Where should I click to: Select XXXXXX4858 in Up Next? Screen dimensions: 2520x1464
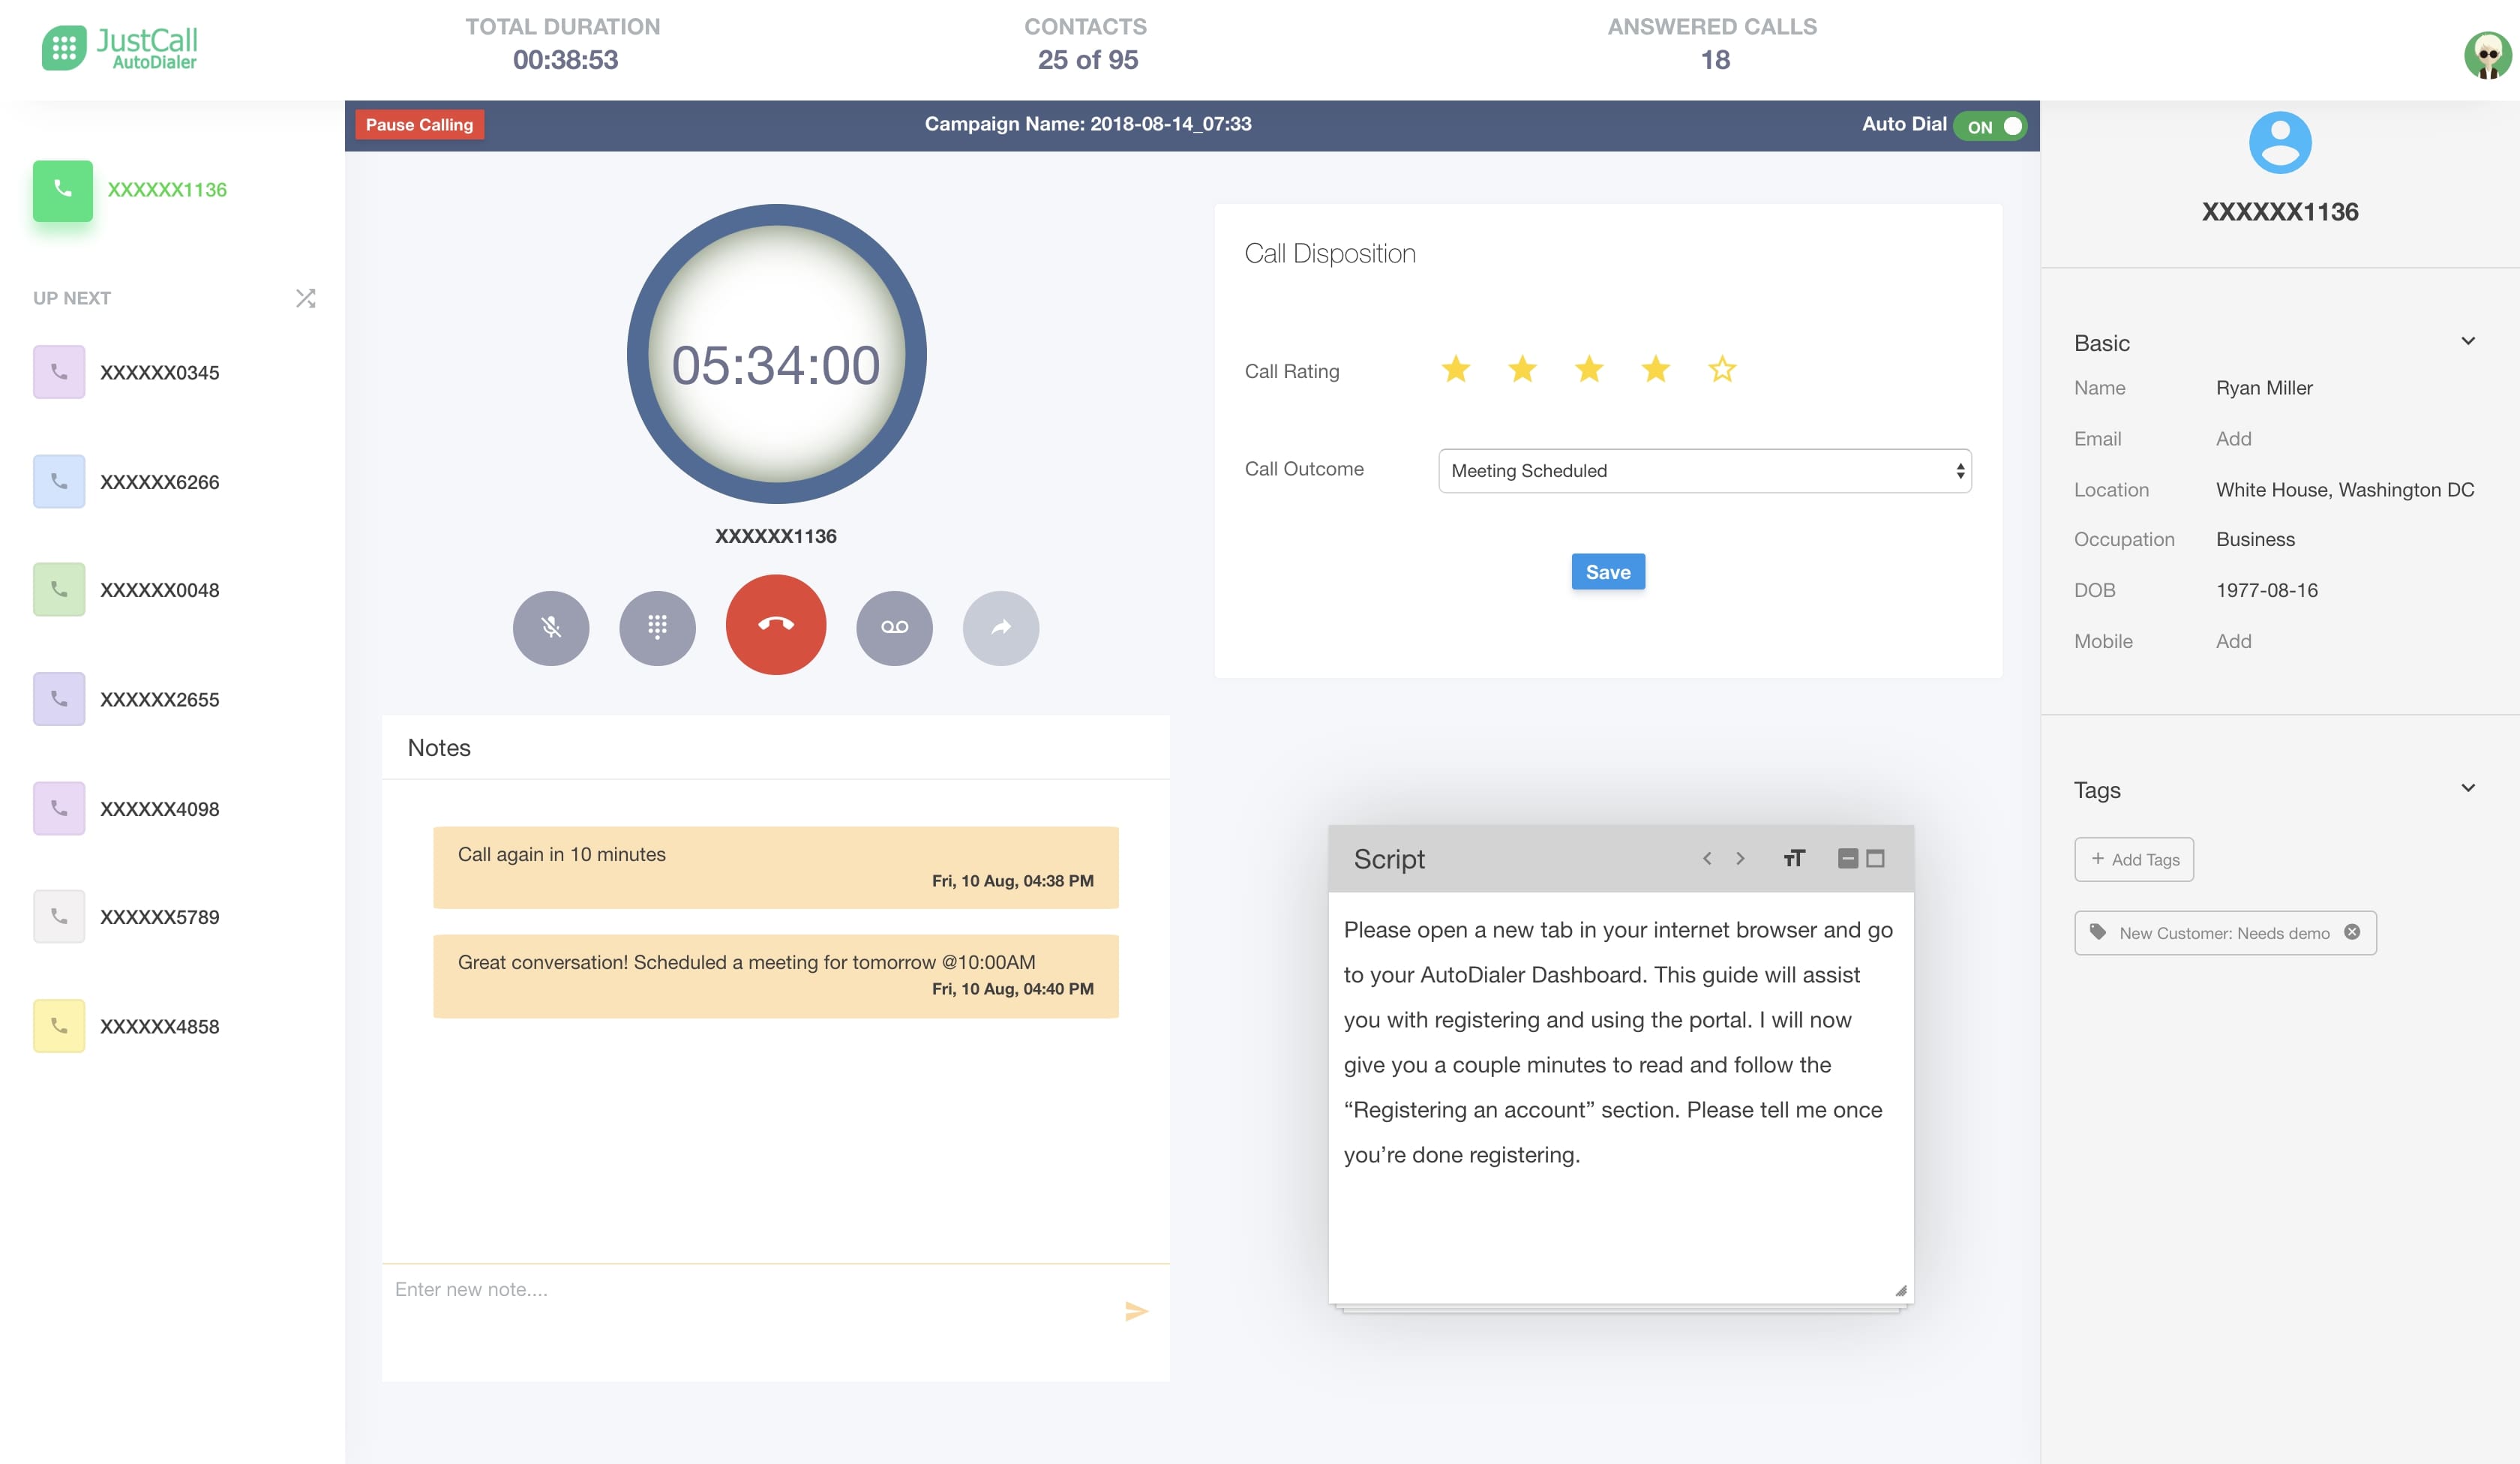coord(159,1026)
